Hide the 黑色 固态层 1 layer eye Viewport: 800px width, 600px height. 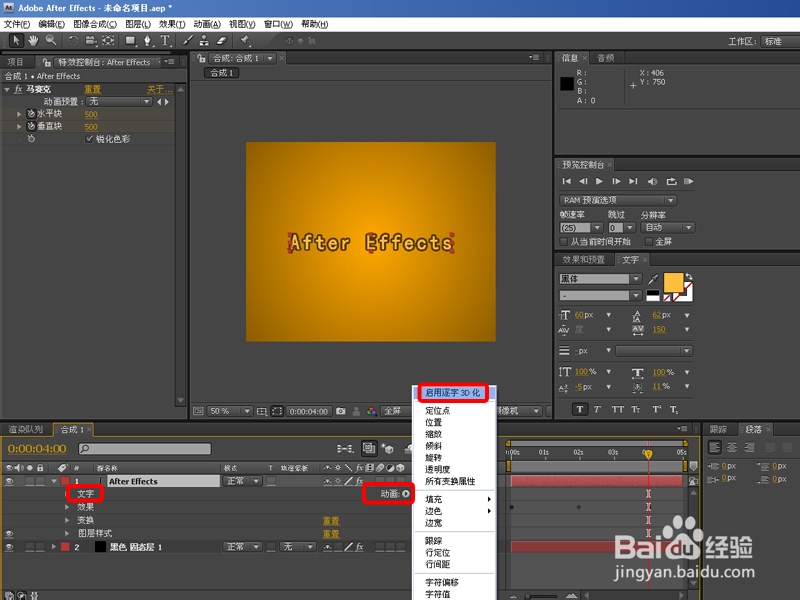coord(9,547)
